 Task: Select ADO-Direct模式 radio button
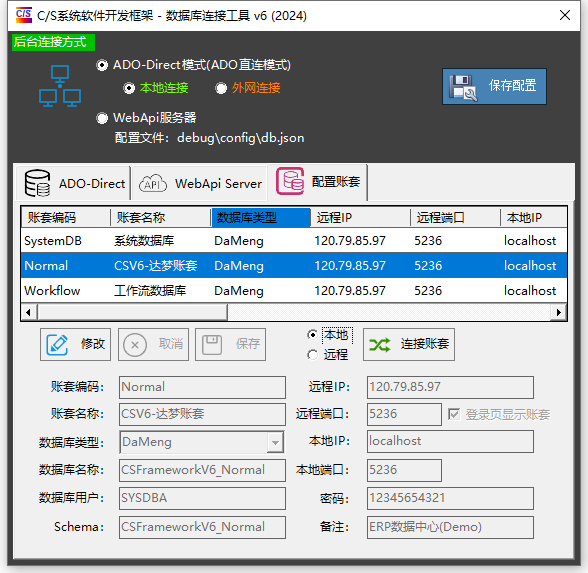click(x=102, y=65)
